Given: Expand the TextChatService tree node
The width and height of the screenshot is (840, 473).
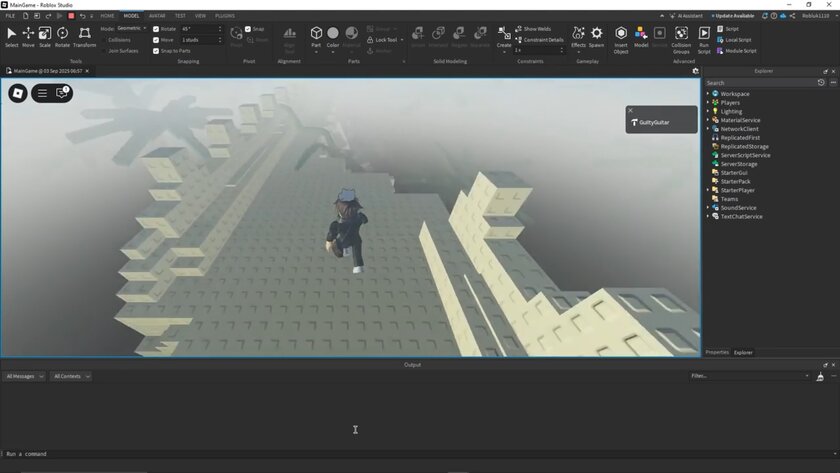Looking at the screenshot, I should (708, 216).
